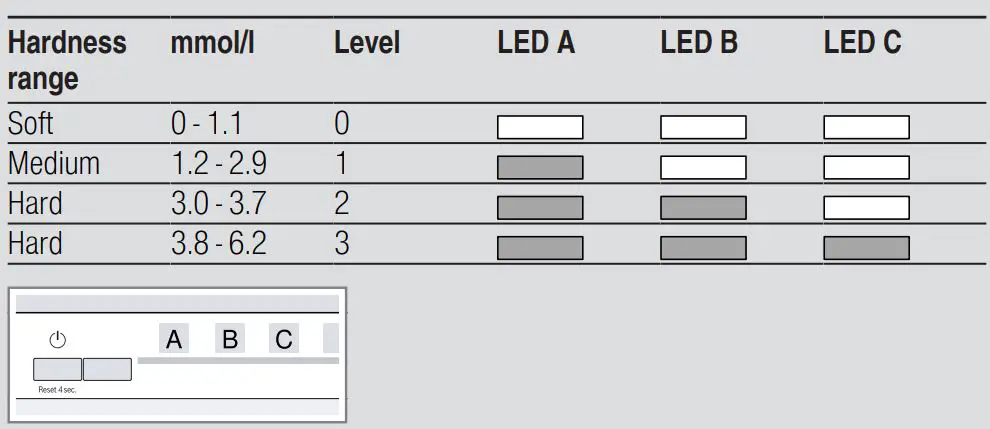Click the mmol/l column header
This screenshot has width=990, height=429.
point(212,43)
